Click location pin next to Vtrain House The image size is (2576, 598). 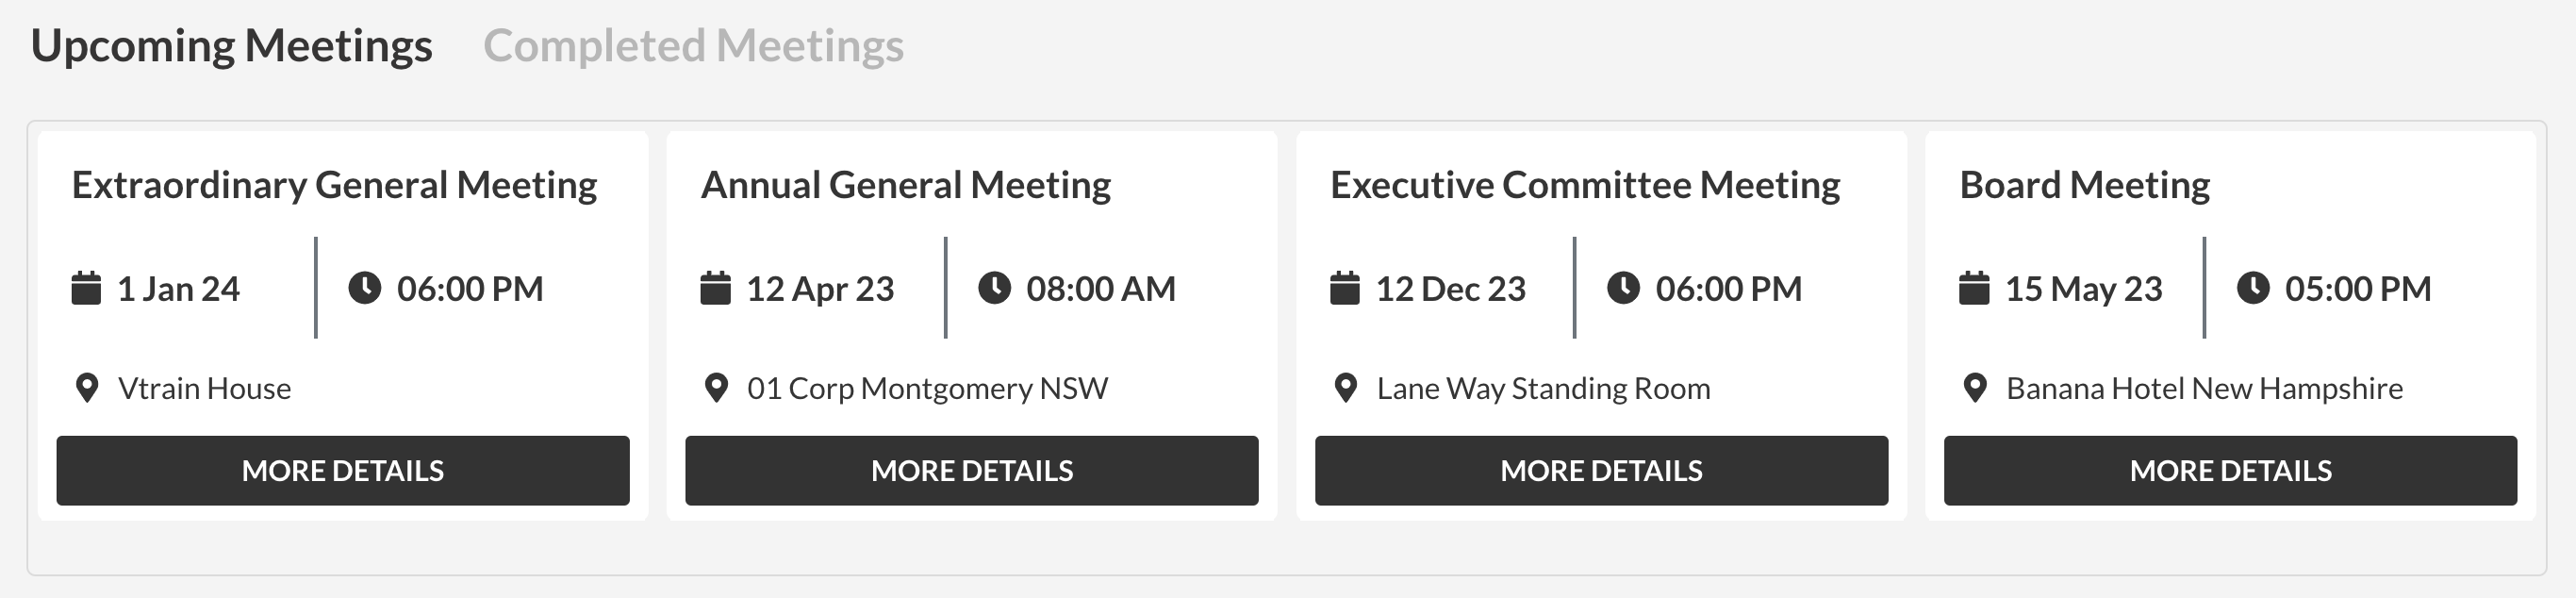[87, 388]
